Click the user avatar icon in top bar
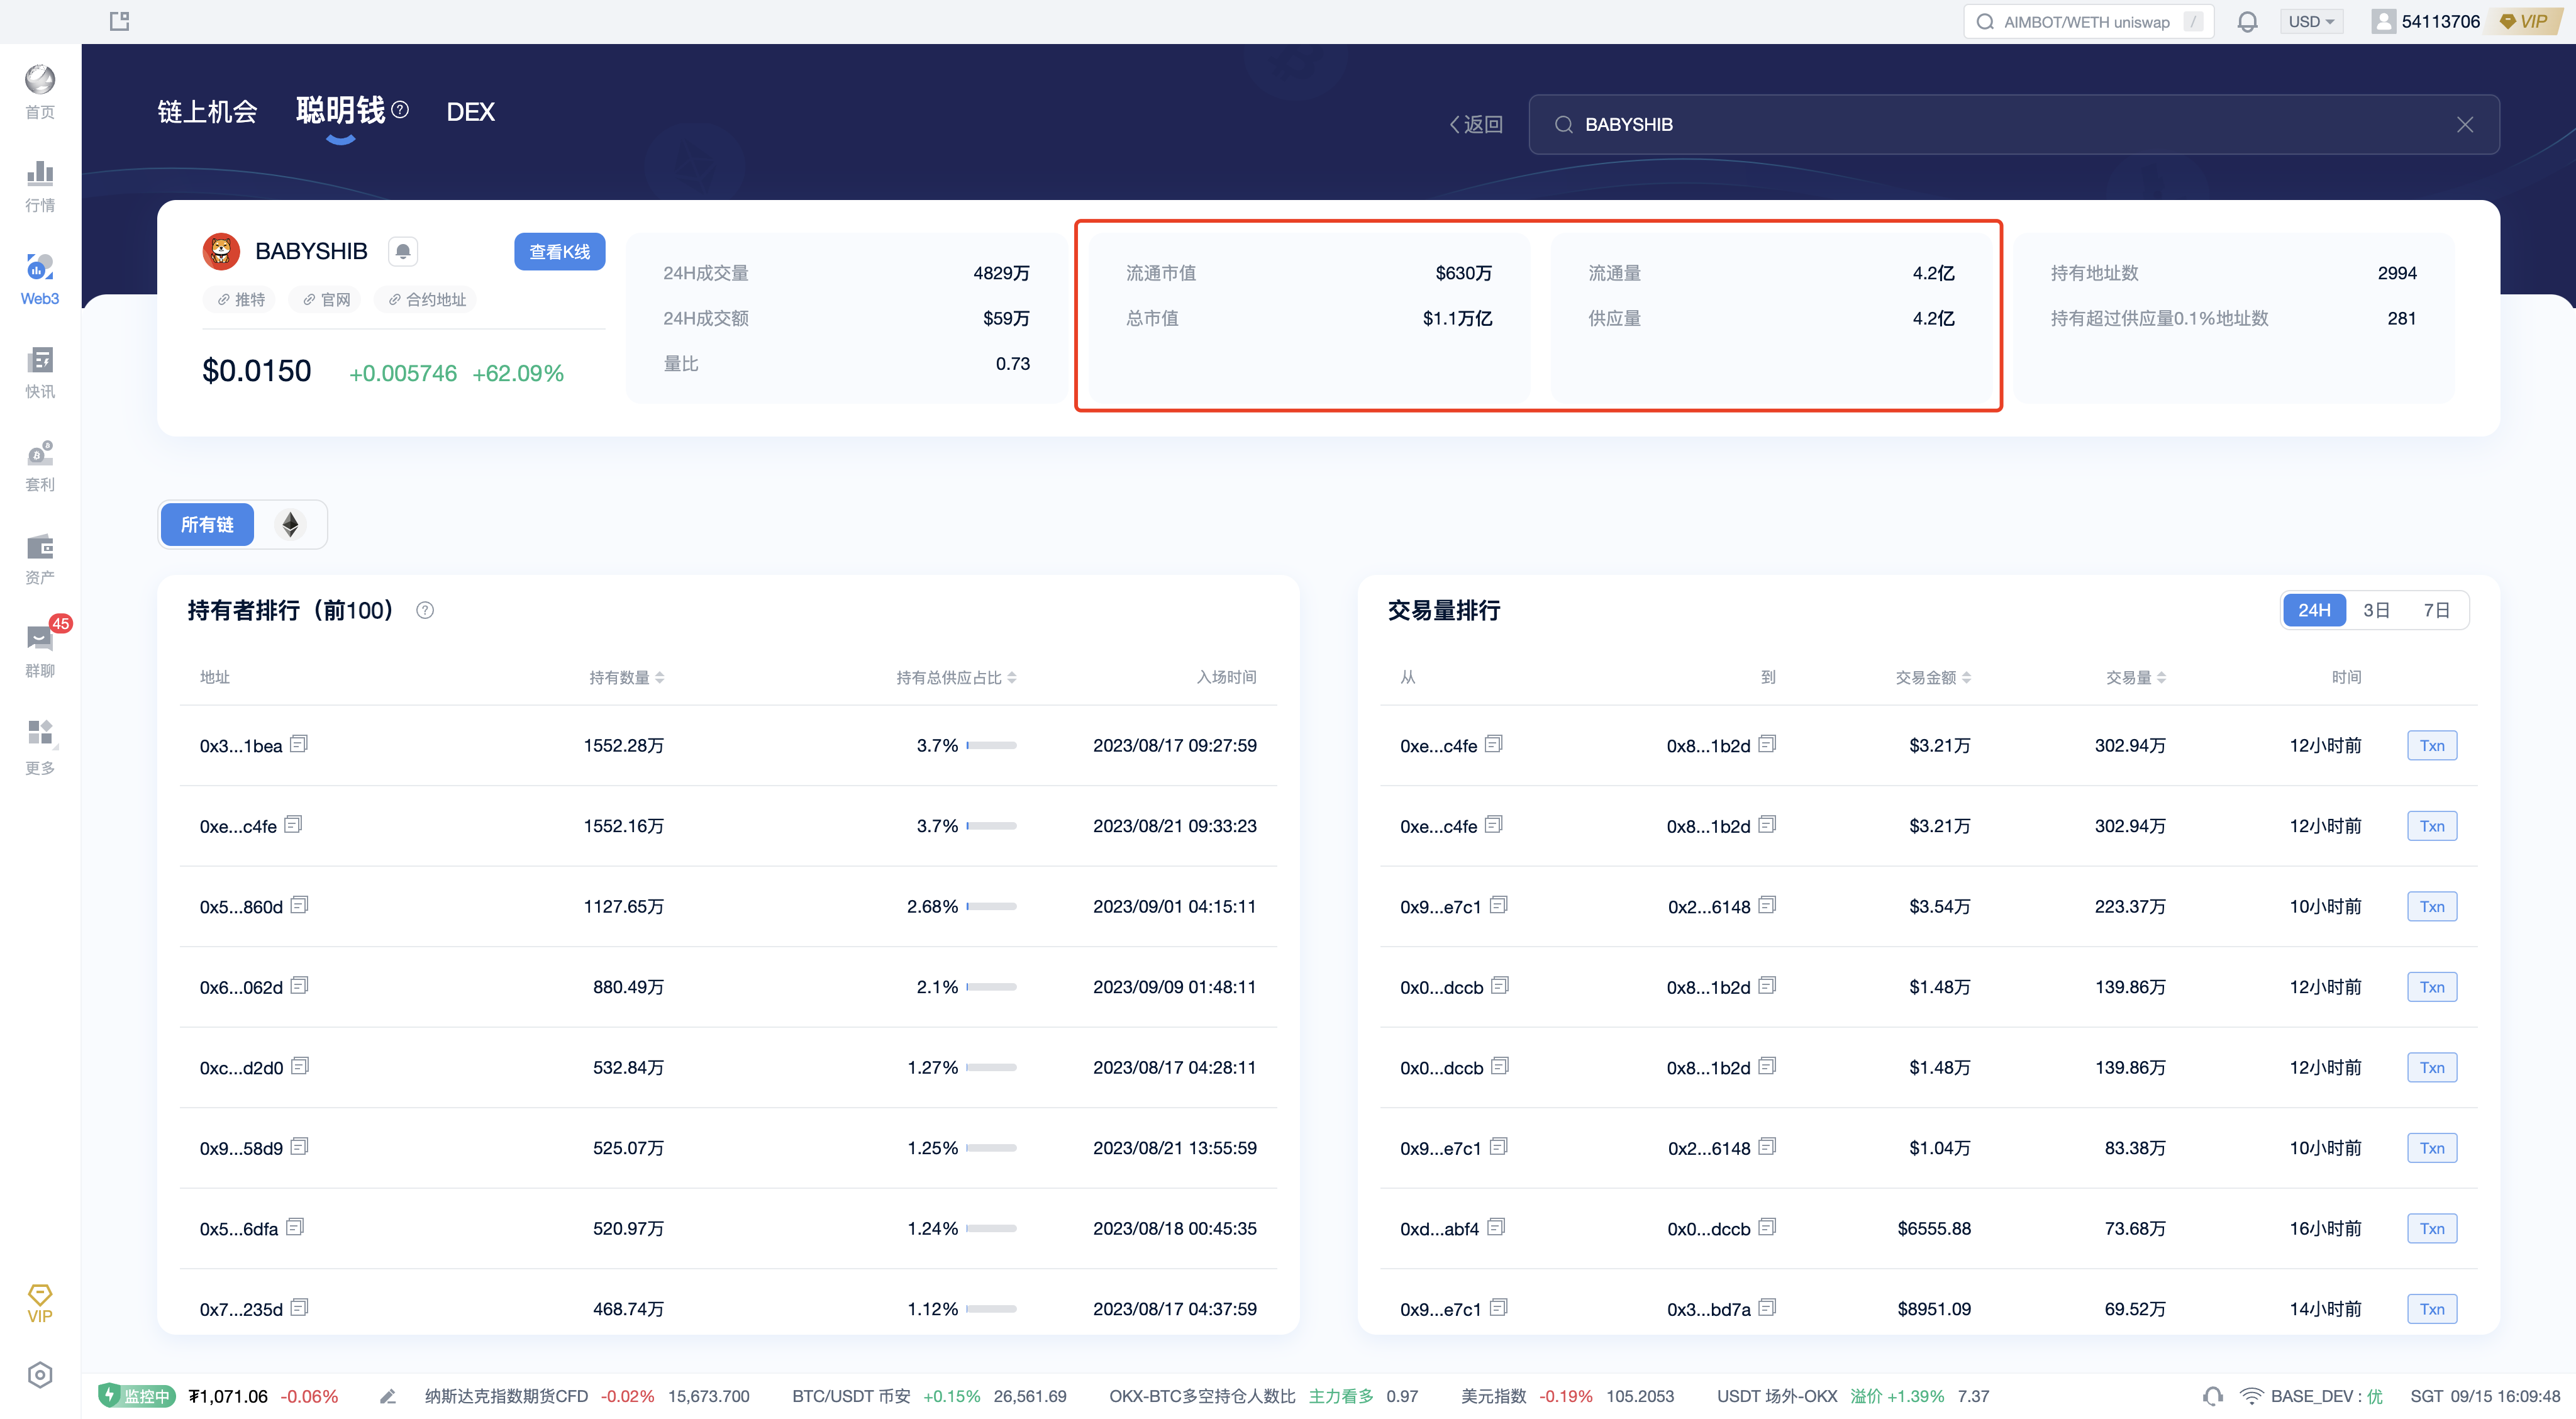This screenshot has width=2576, height=1419. (2383, 21)
